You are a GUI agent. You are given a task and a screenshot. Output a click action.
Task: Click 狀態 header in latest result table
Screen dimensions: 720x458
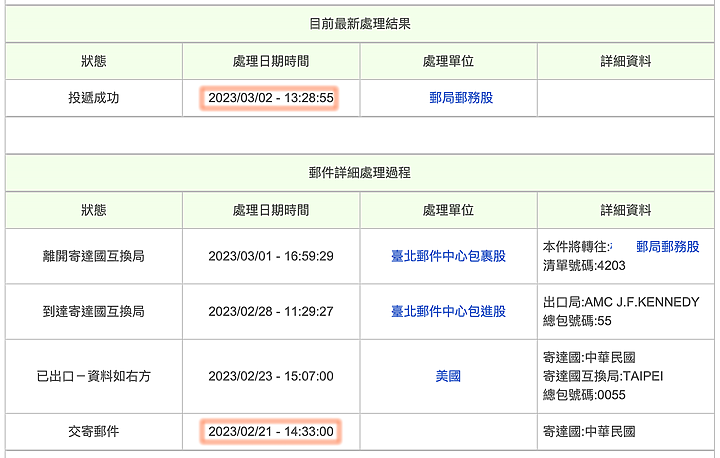[x=94, y=61]
